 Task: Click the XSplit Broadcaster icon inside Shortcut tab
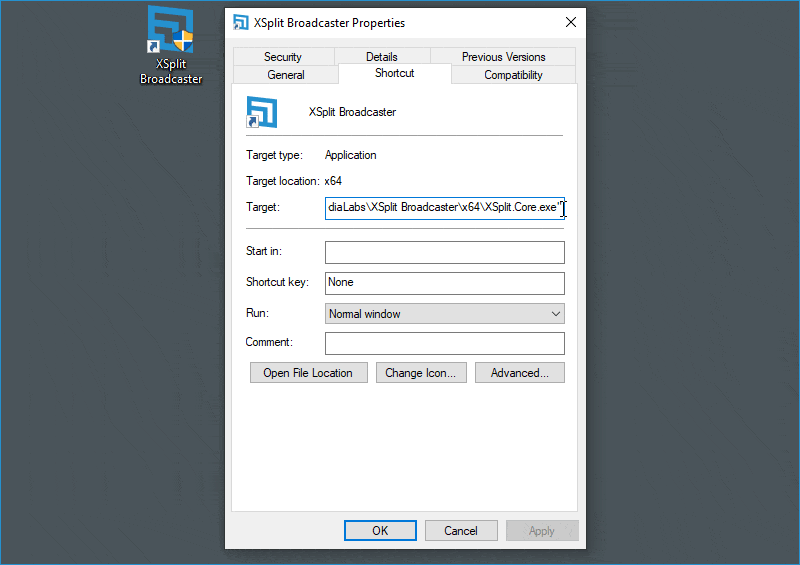(x=261, y=112)
